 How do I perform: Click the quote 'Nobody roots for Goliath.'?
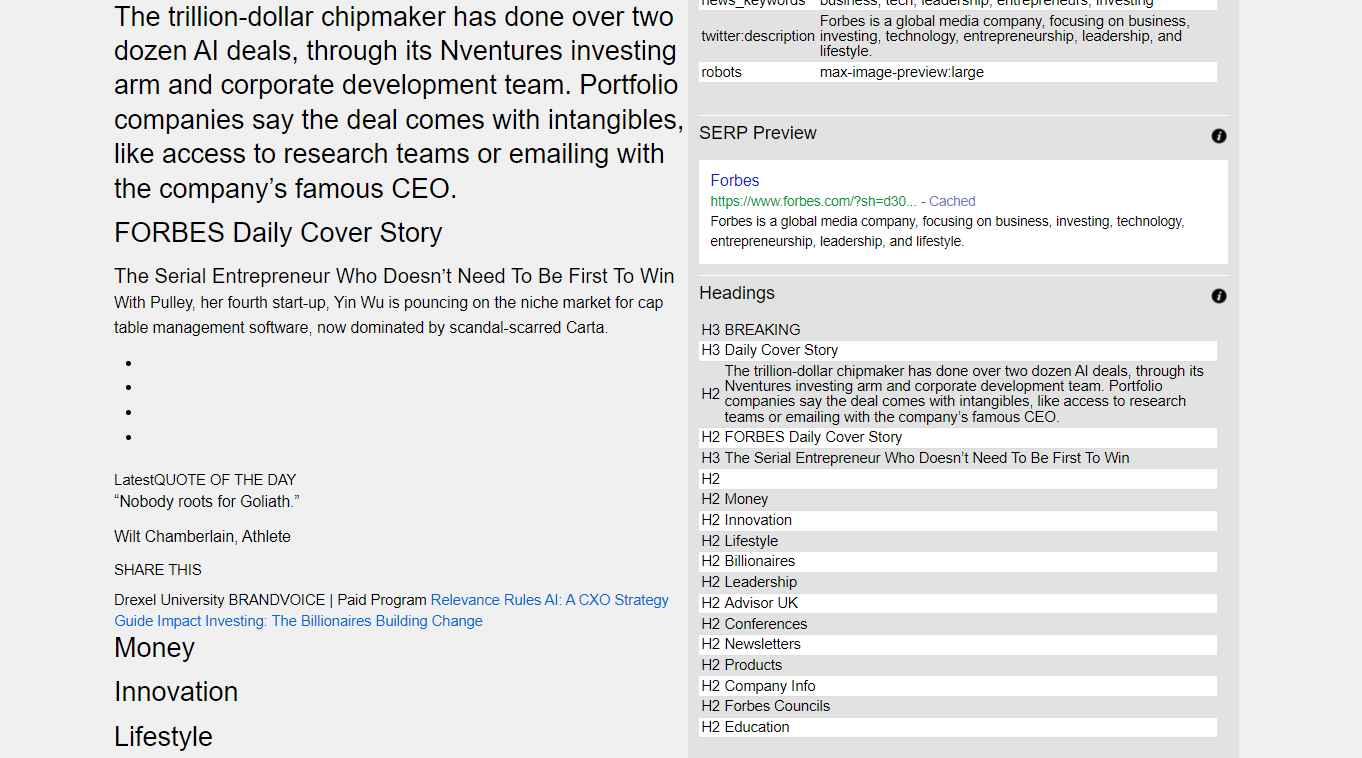click(x=207, y=502)
